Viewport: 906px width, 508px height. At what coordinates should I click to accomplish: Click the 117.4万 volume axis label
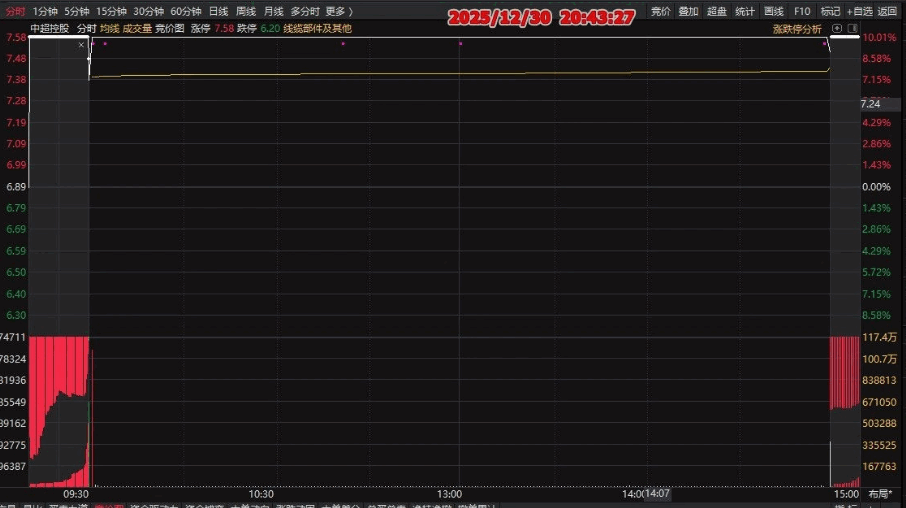pos(879,337)
